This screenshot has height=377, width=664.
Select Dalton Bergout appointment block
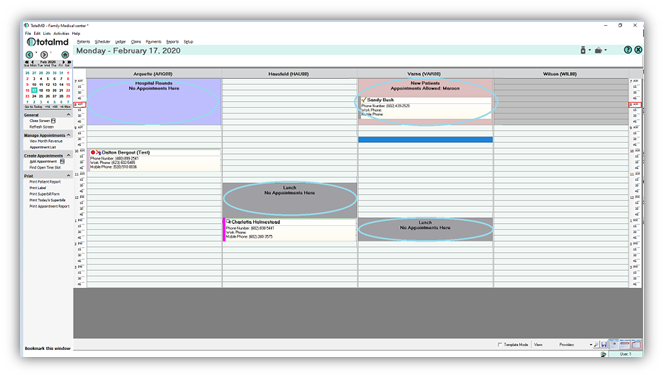(x=154, y=160)
